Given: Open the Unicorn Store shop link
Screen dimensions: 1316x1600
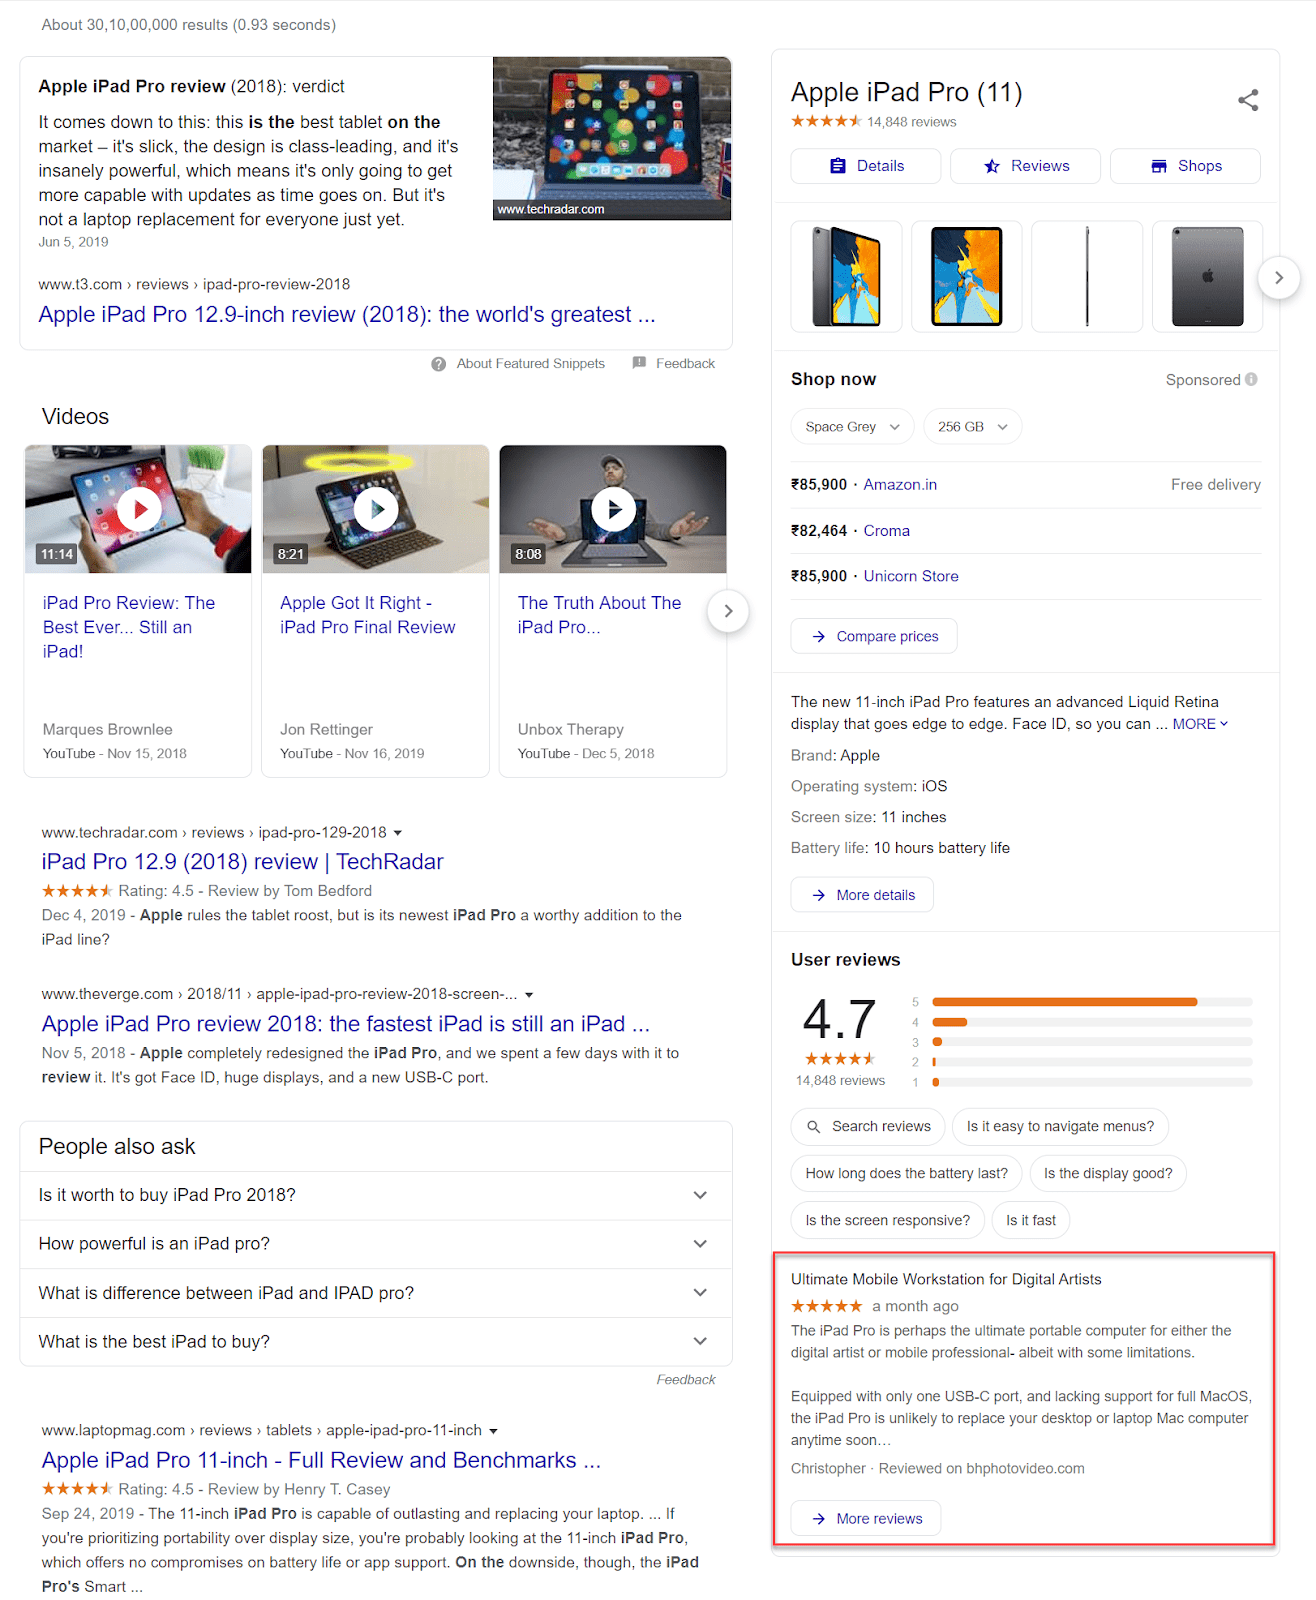Looking at the screenshot, I should [x=911, y=577].
